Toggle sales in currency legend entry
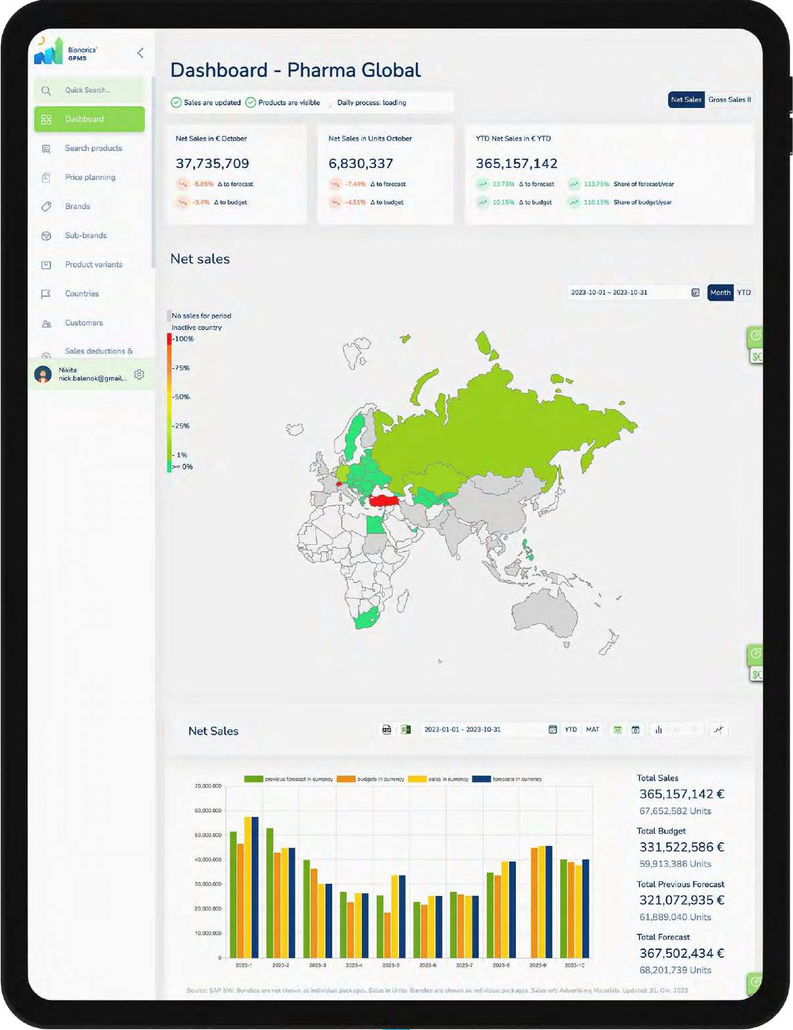Viewport: 793px width, 1030px height. [x=438, y=779]
